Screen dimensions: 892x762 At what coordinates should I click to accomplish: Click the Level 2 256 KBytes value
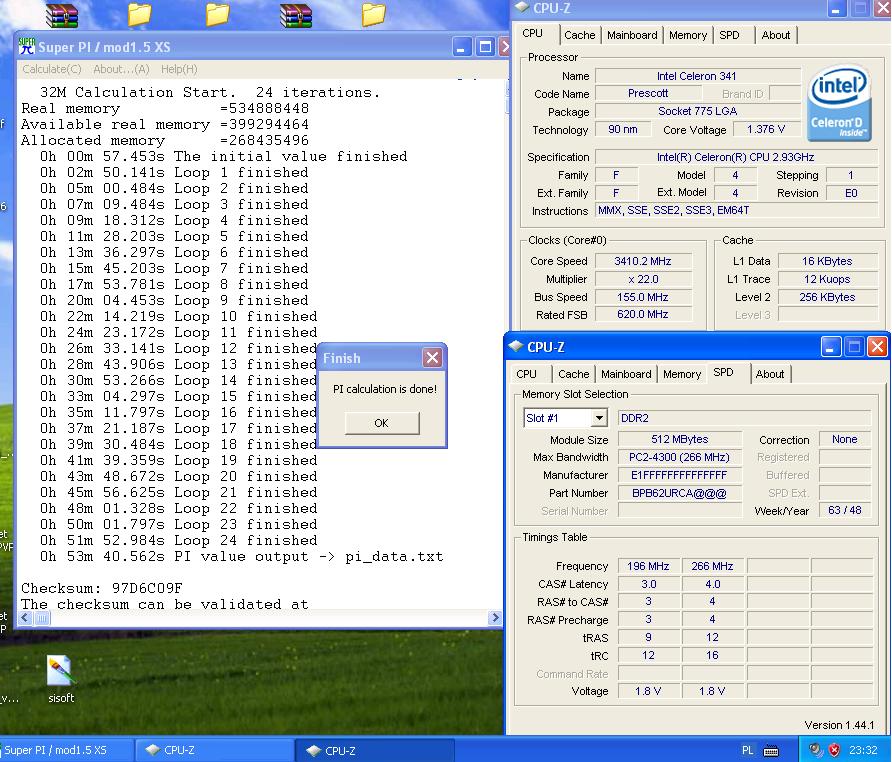click(828, 297)
